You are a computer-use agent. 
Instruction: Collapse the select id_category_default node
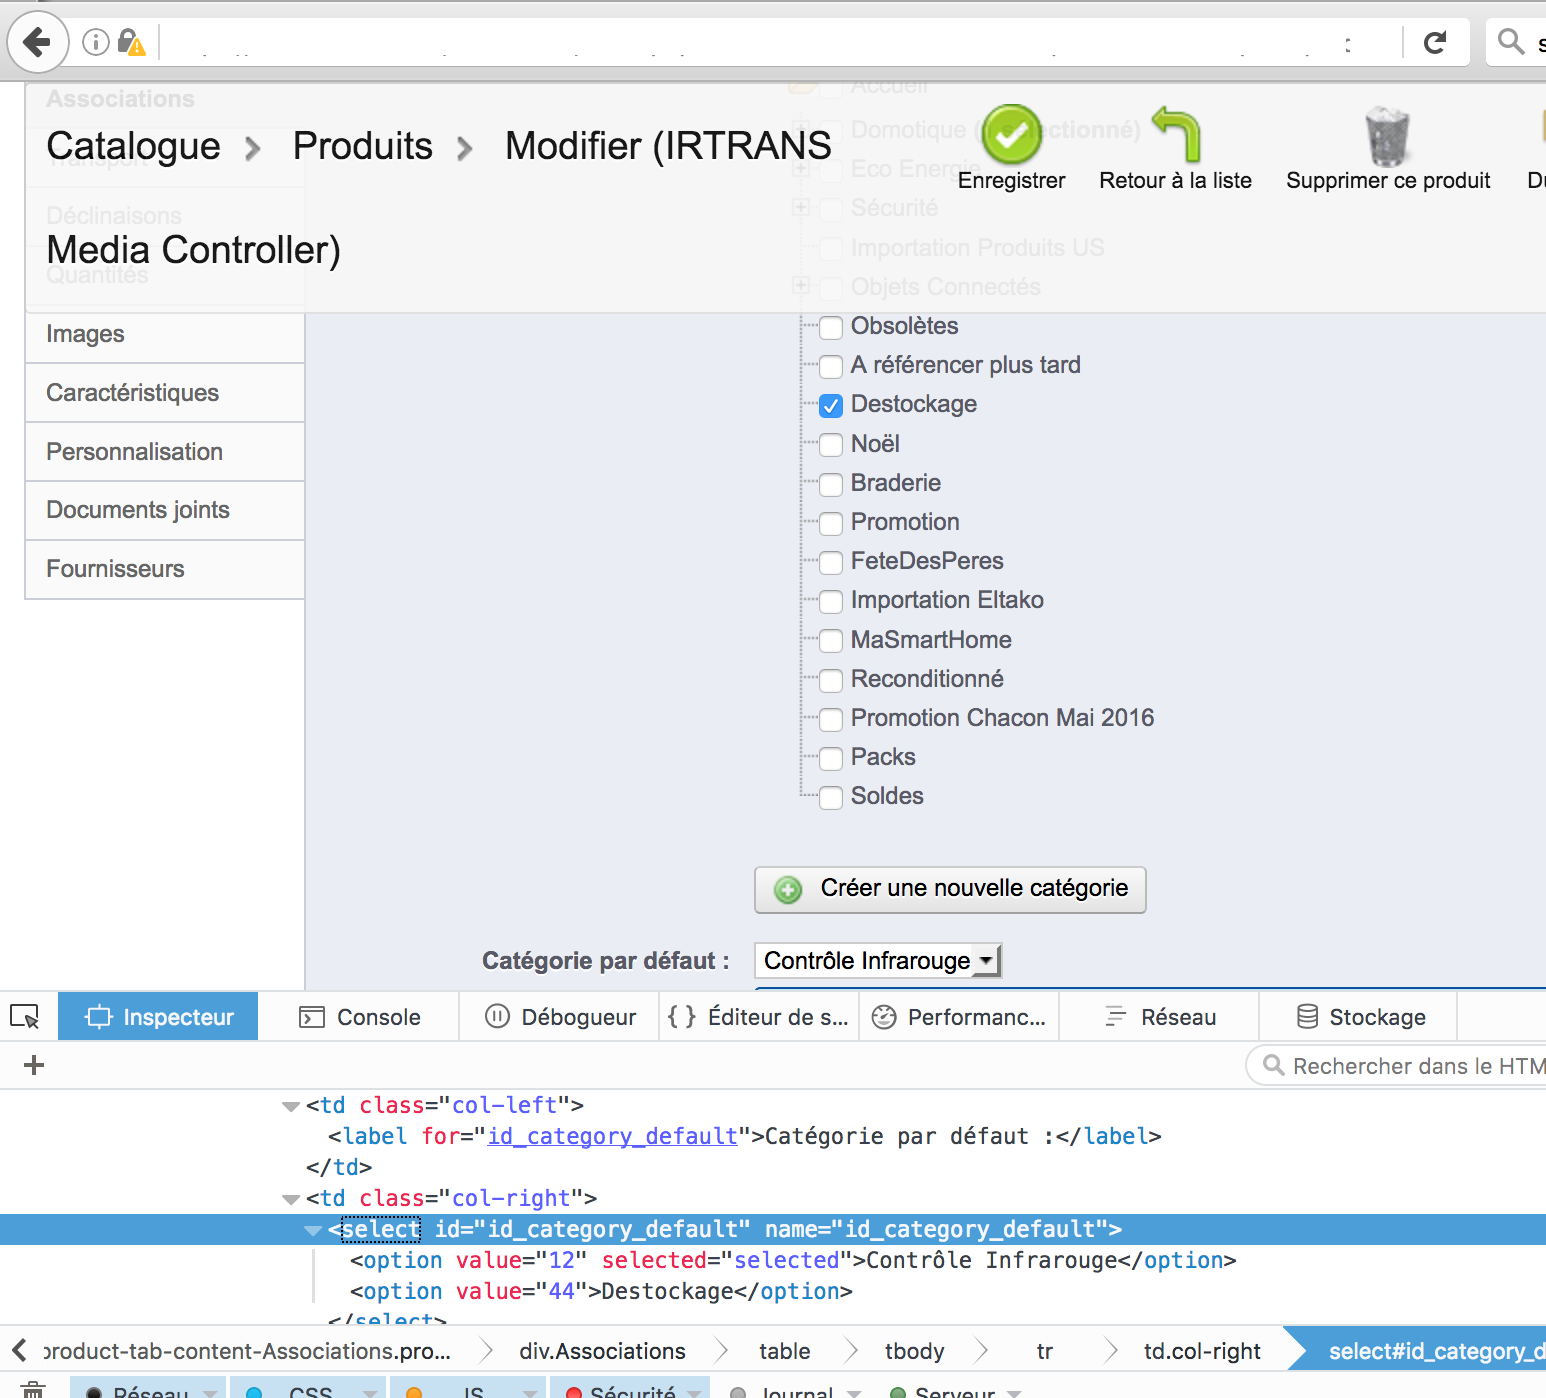click(x=313, y=1230)
